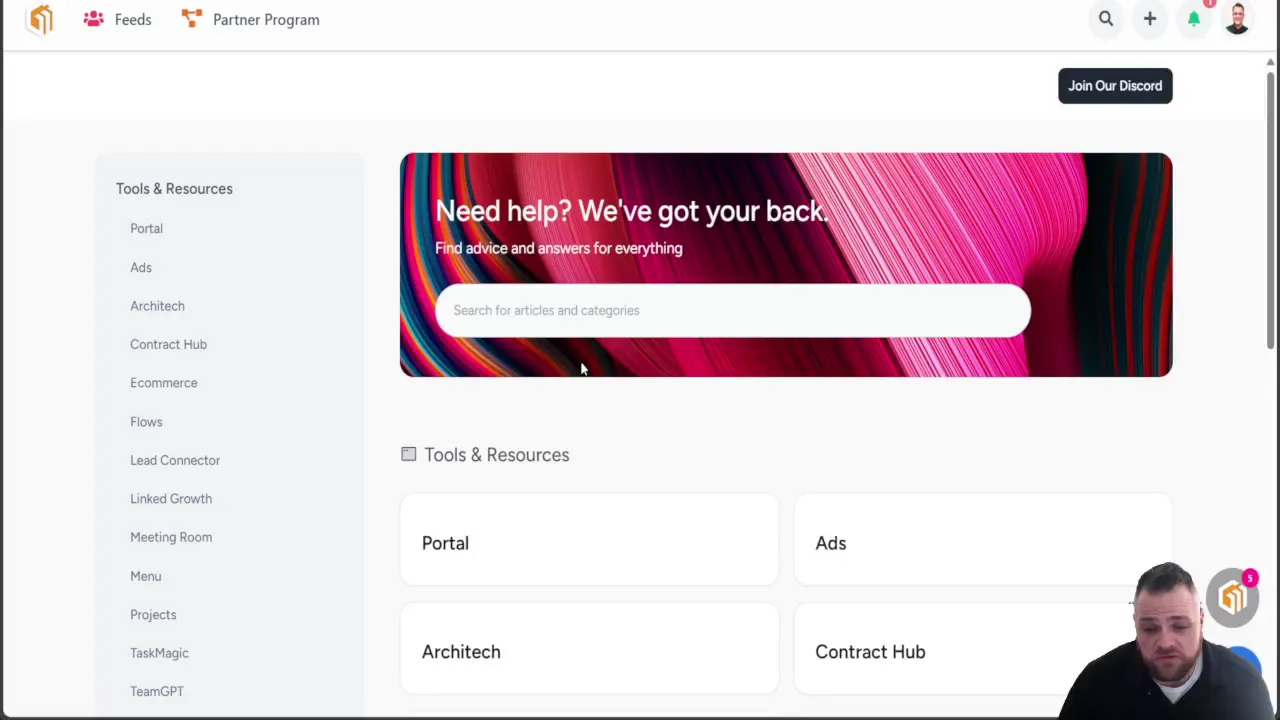Open TaskMagic from the sidebar list
The width and height of the screenshot is (1280, 720).
coord(159,653)
